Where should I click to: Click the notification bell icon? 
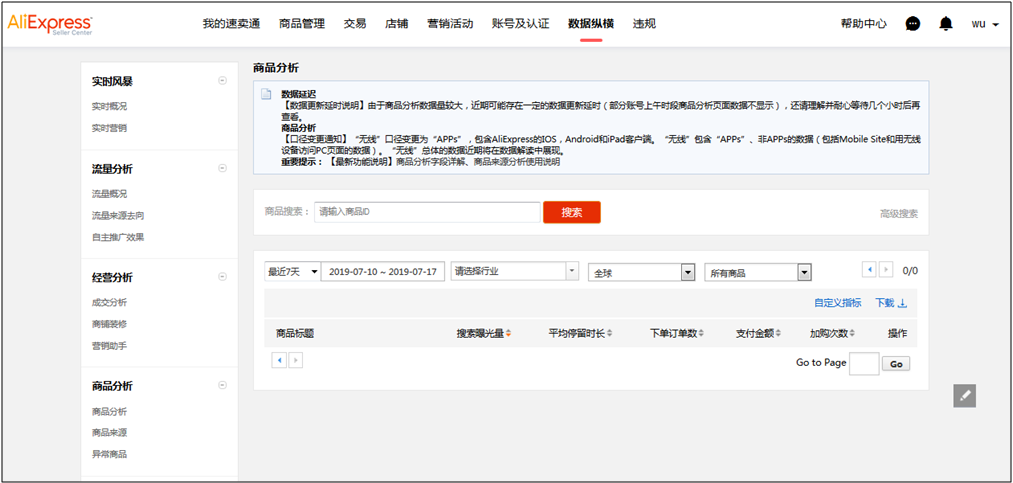pyautogui.click(x=945, y=24)
